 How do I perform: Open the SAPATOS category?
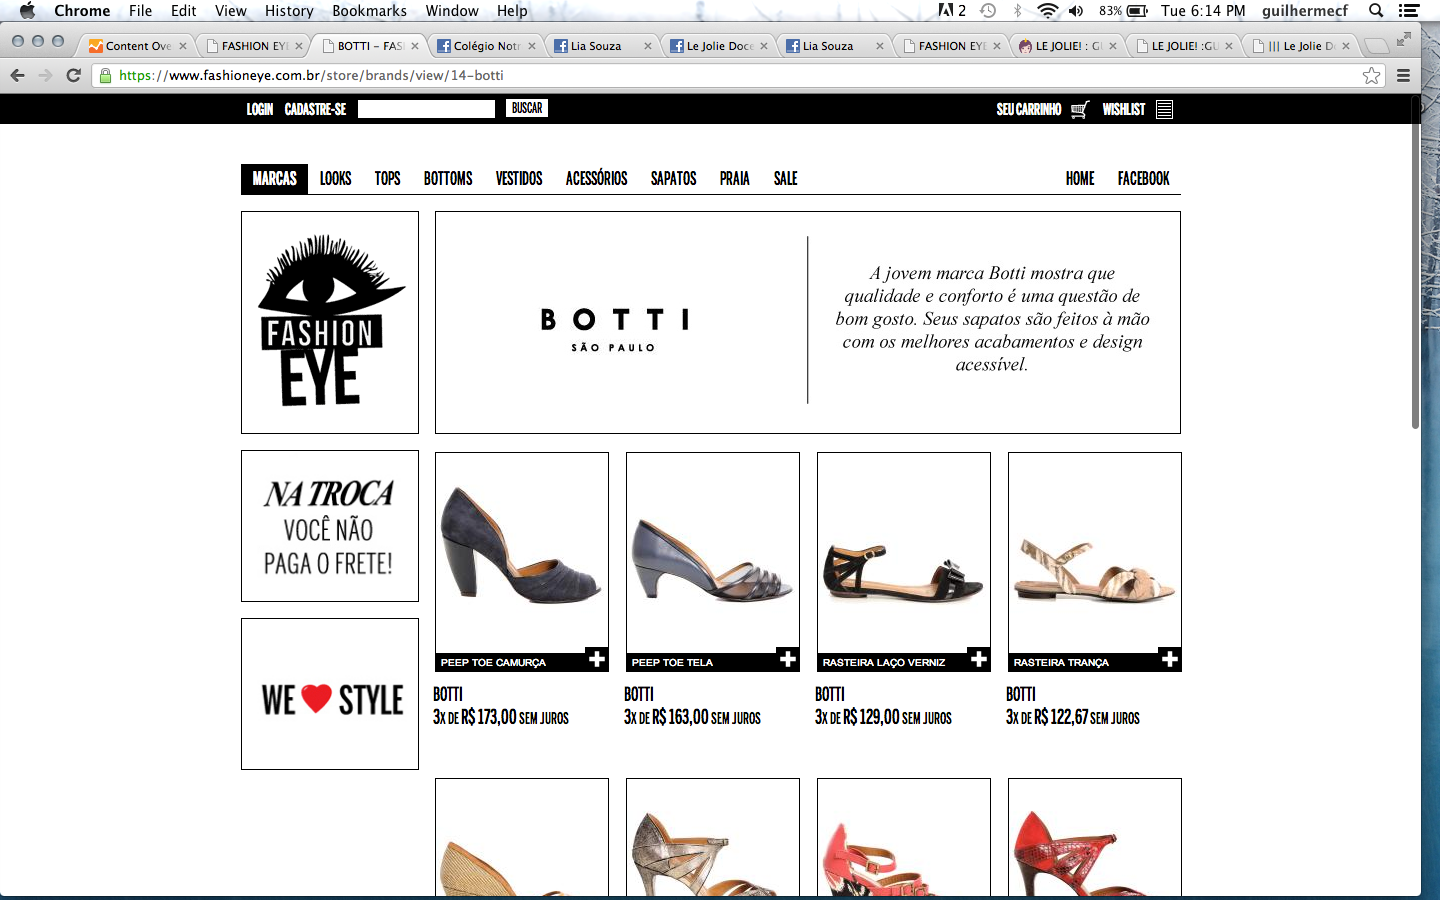click(673, 179)
